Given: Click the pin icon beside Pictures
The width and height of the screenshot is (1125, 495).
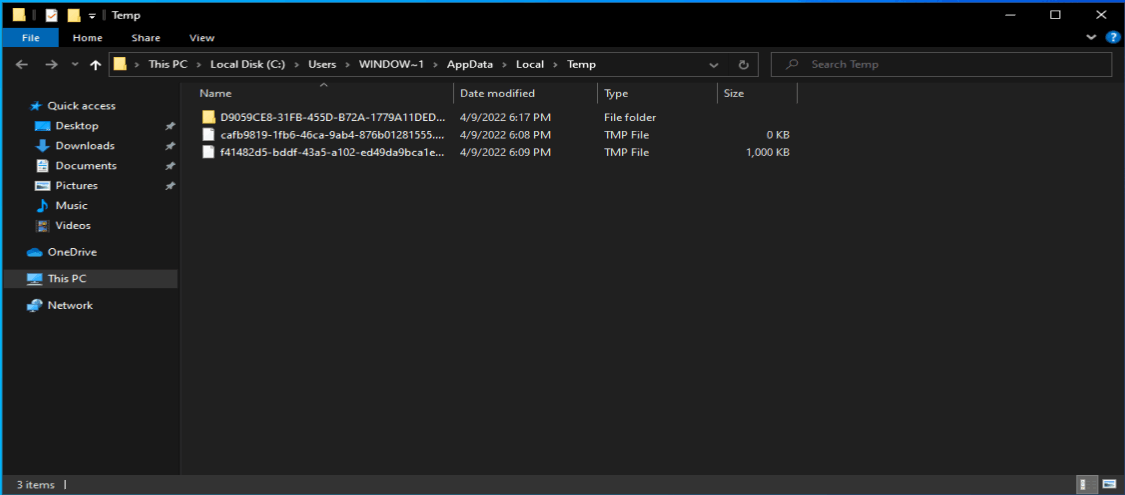Looking at the screenshot, I should coord(169,185).
